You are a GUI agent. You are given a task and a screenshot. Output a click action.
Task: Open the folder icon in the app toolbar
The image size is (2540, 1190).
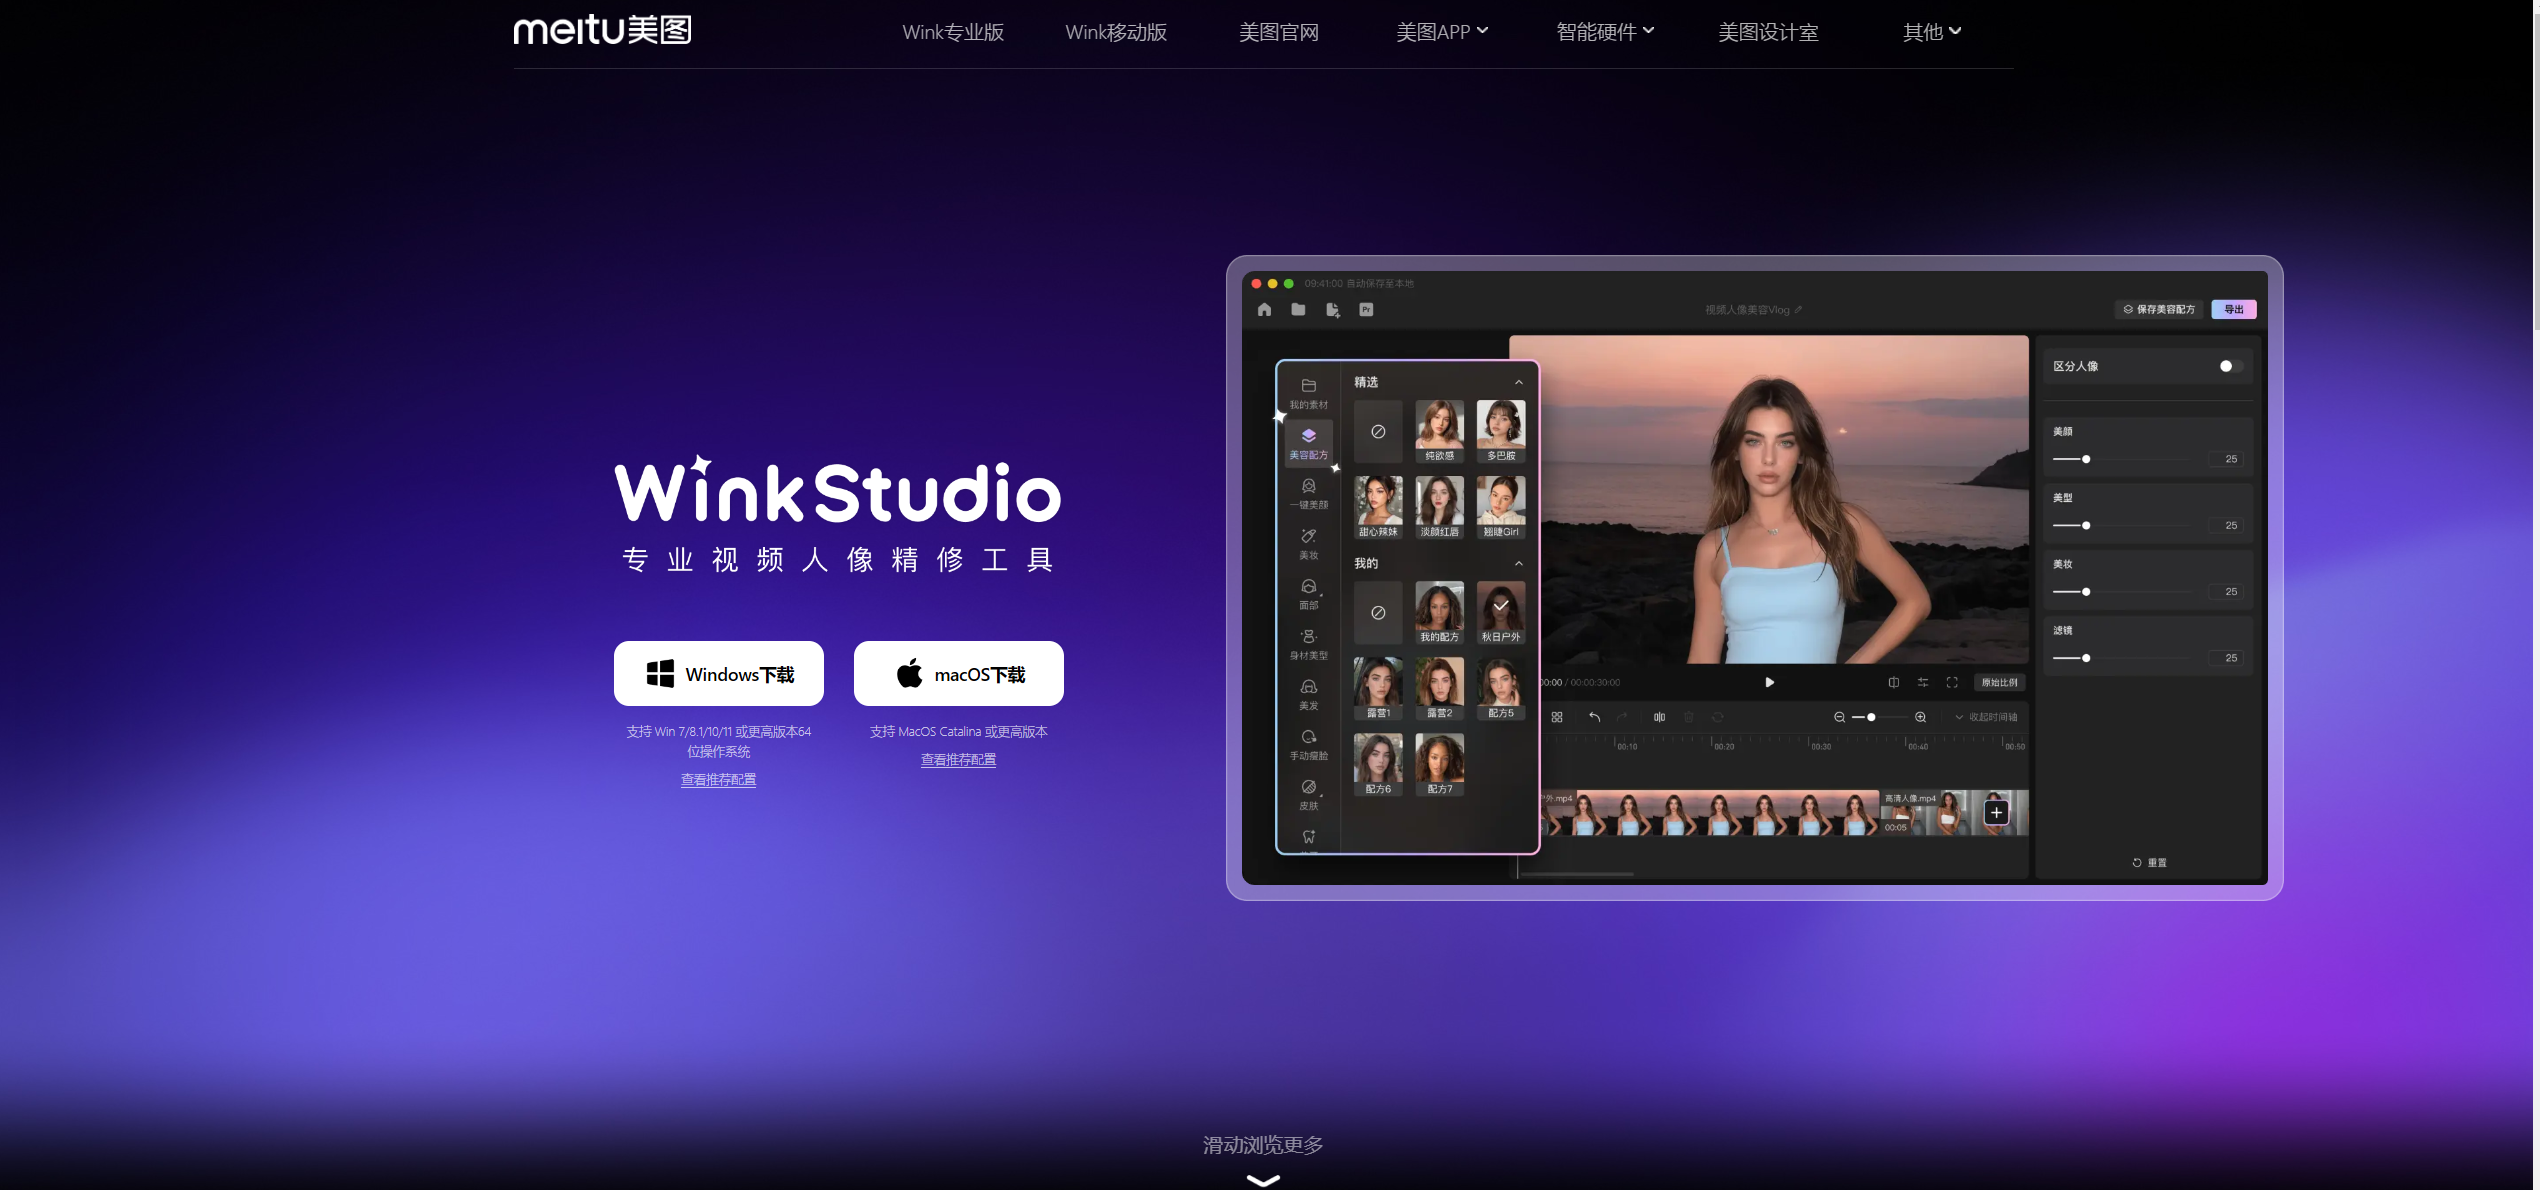click(x=1298, y=310)
